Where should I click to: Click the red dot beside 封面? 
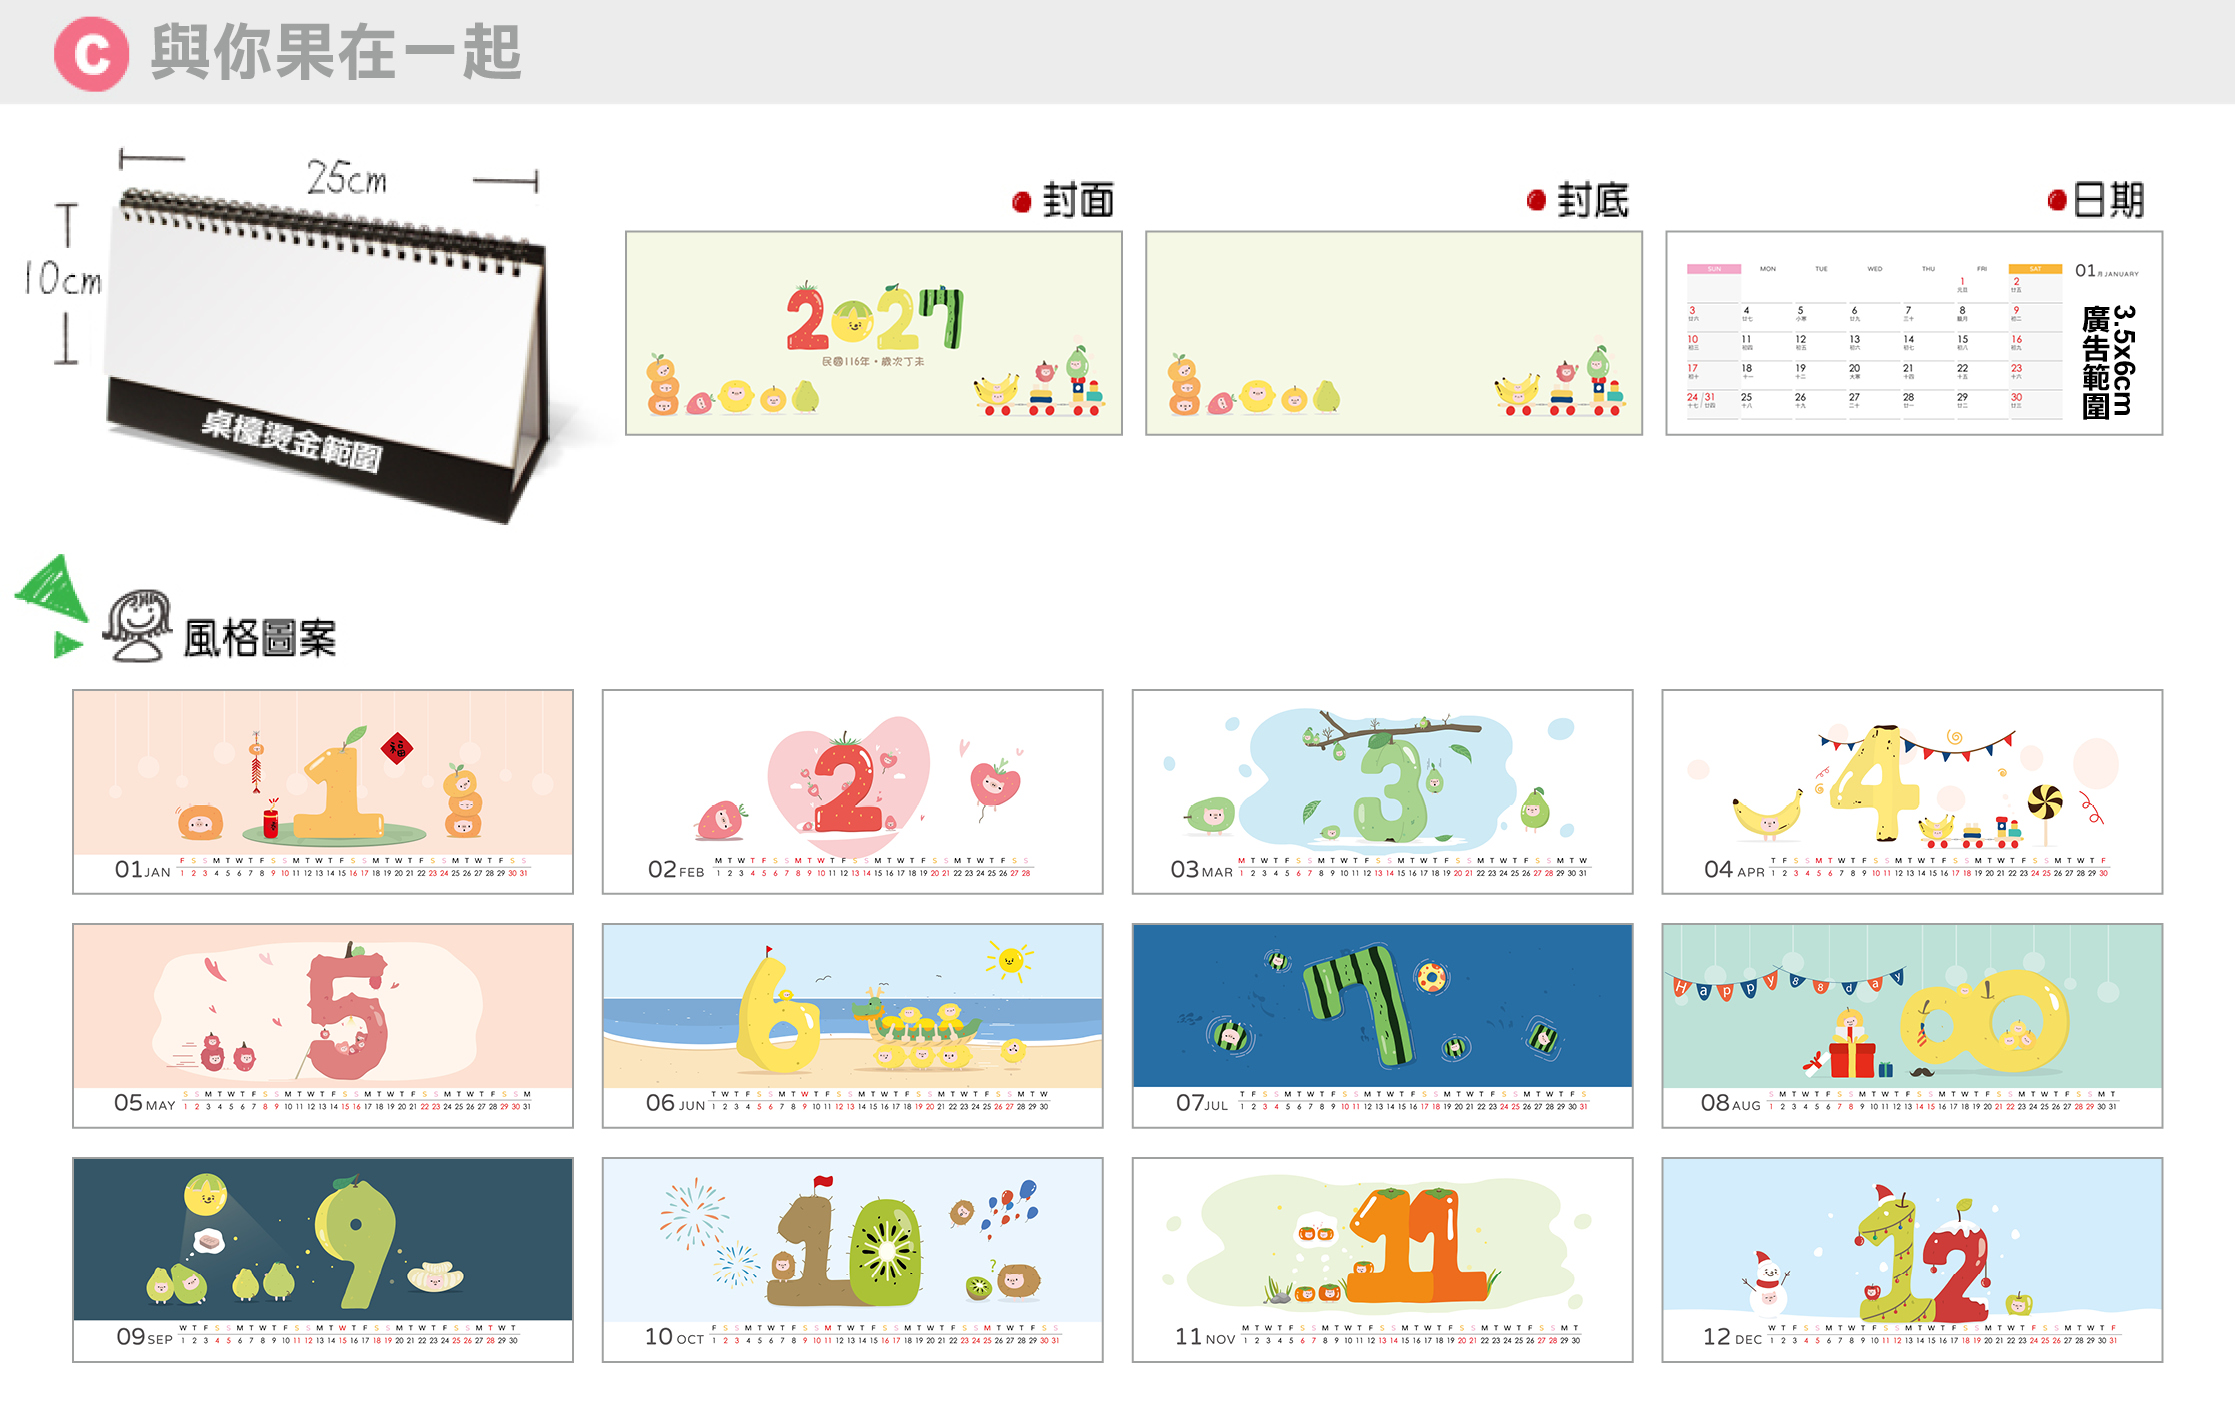pyautogui.click(x=1021, y=202)
